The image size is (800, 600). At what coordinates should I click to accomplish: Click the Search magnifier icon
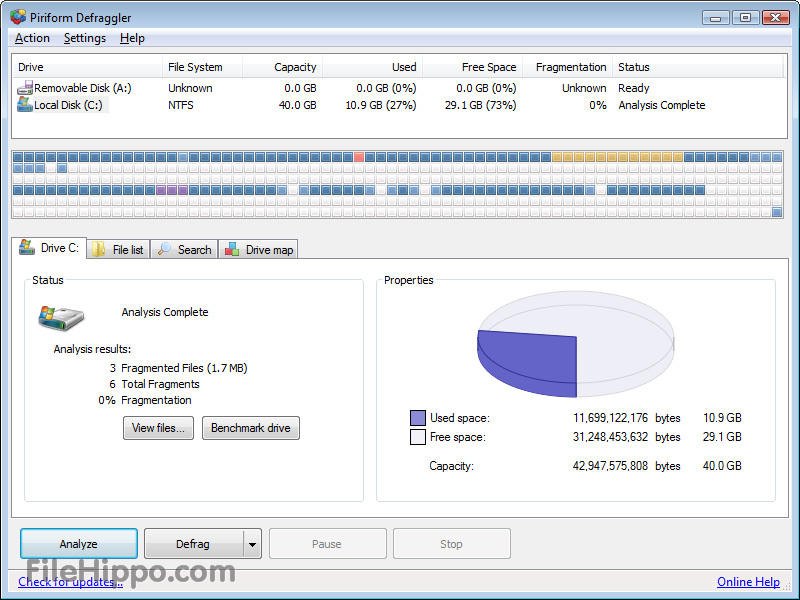pos(165,250)
